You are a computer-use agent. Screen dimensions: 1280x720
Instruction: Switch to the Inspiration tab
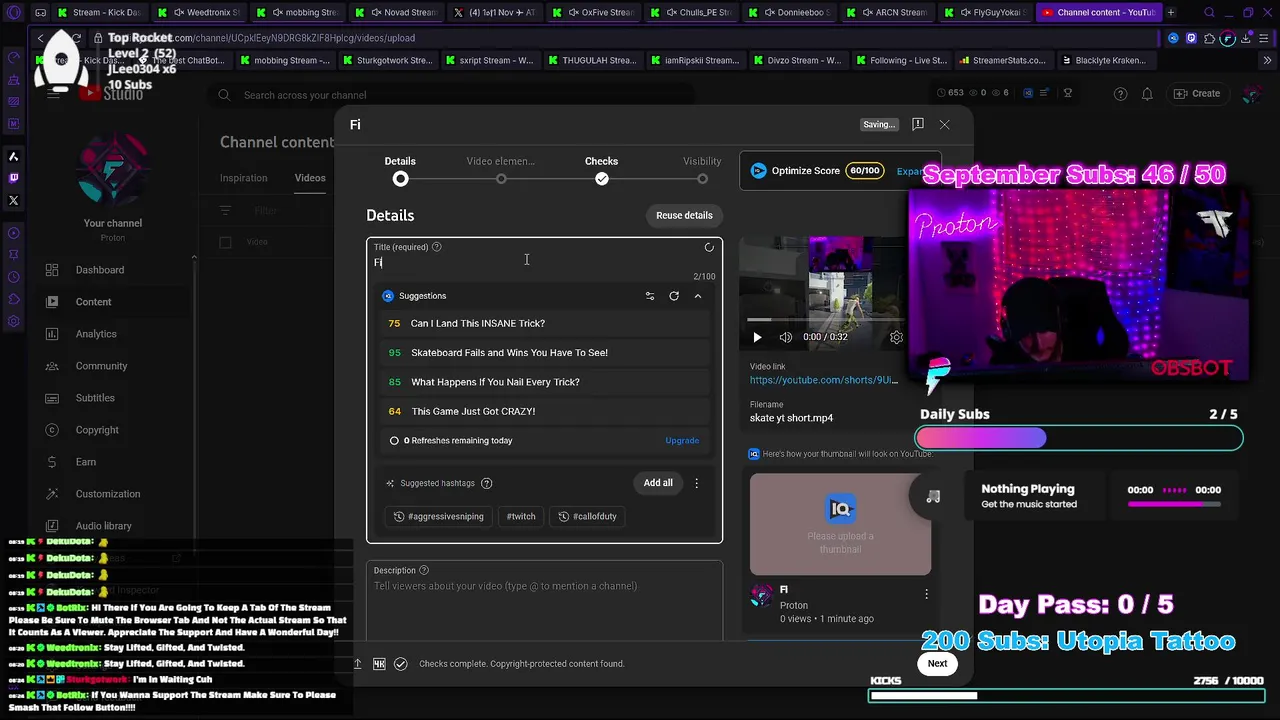coord(244,178)
